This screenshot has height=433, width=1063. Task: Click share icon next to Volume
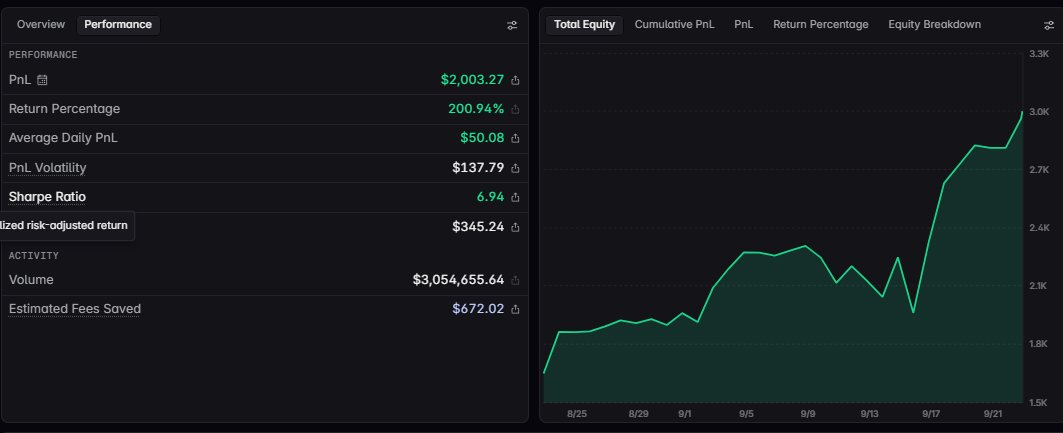coord(515,280)
